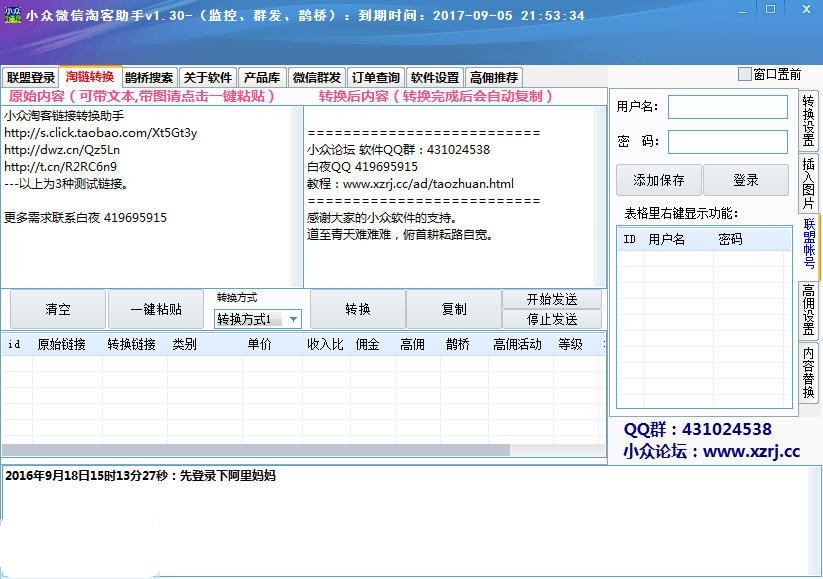The height and width of the screenshot is (579, 823).
Task: Click the app logo icon in title bar
Action: (x=13, y=15)
